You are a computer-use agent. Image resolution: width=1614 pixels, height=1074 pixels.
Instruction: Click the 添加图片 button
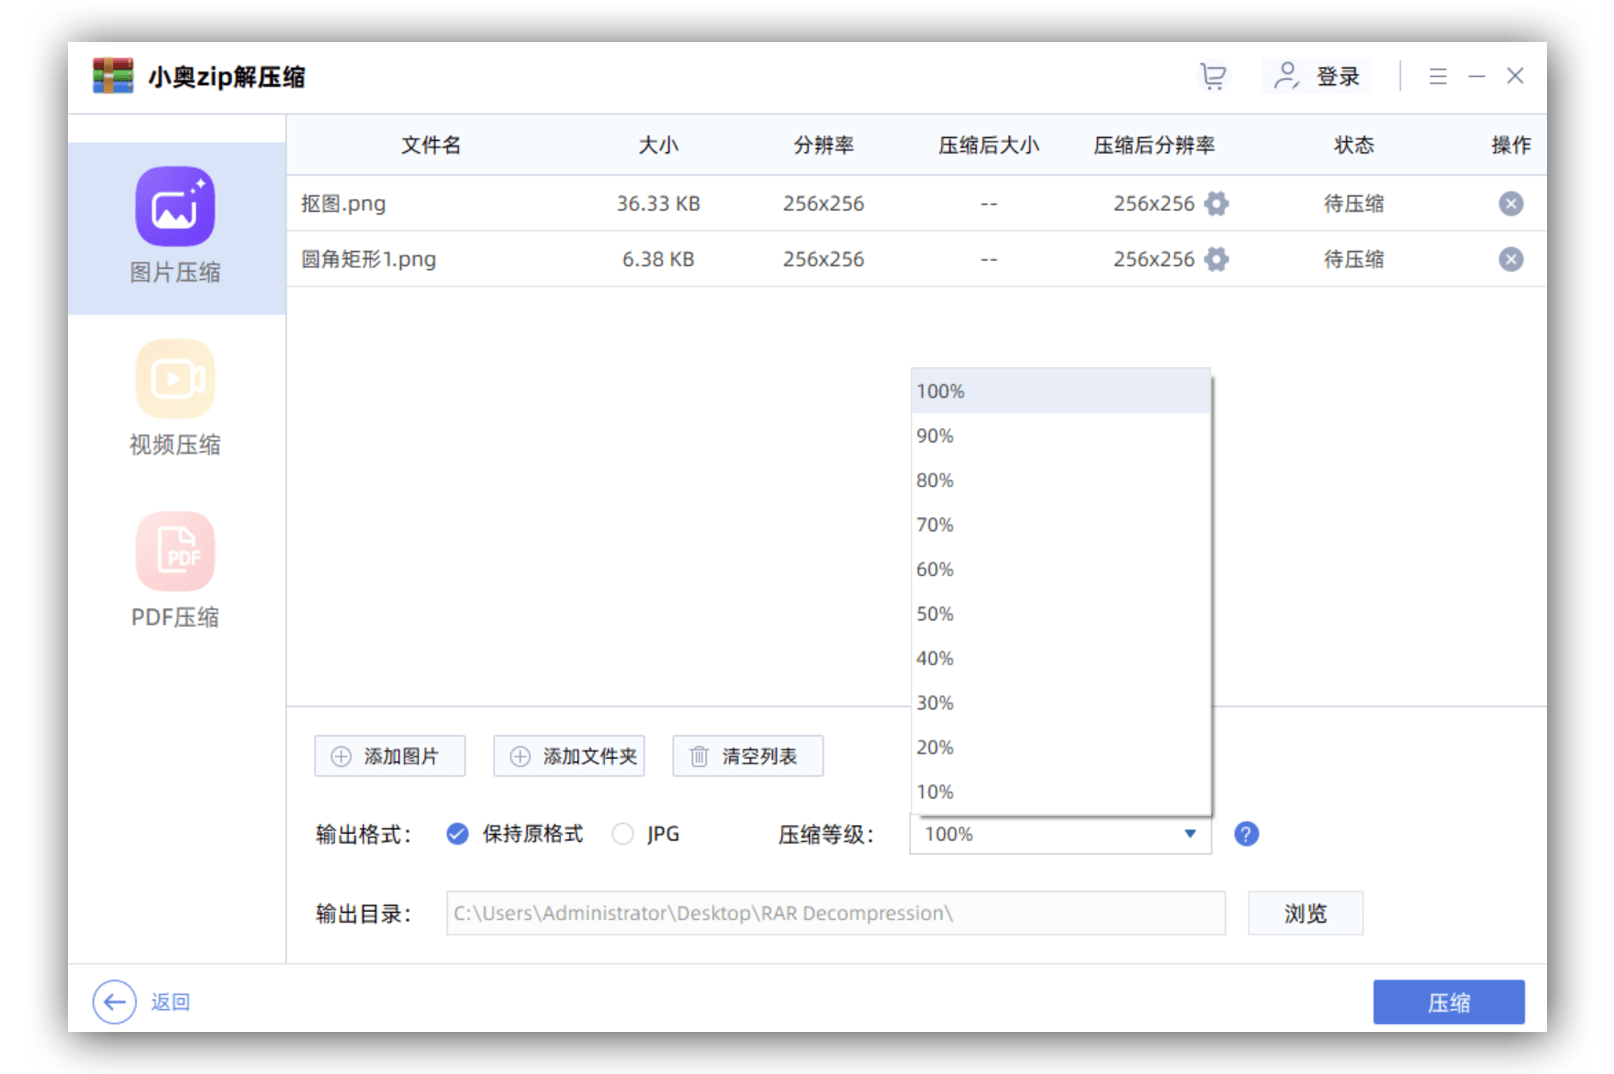(390, 756)
